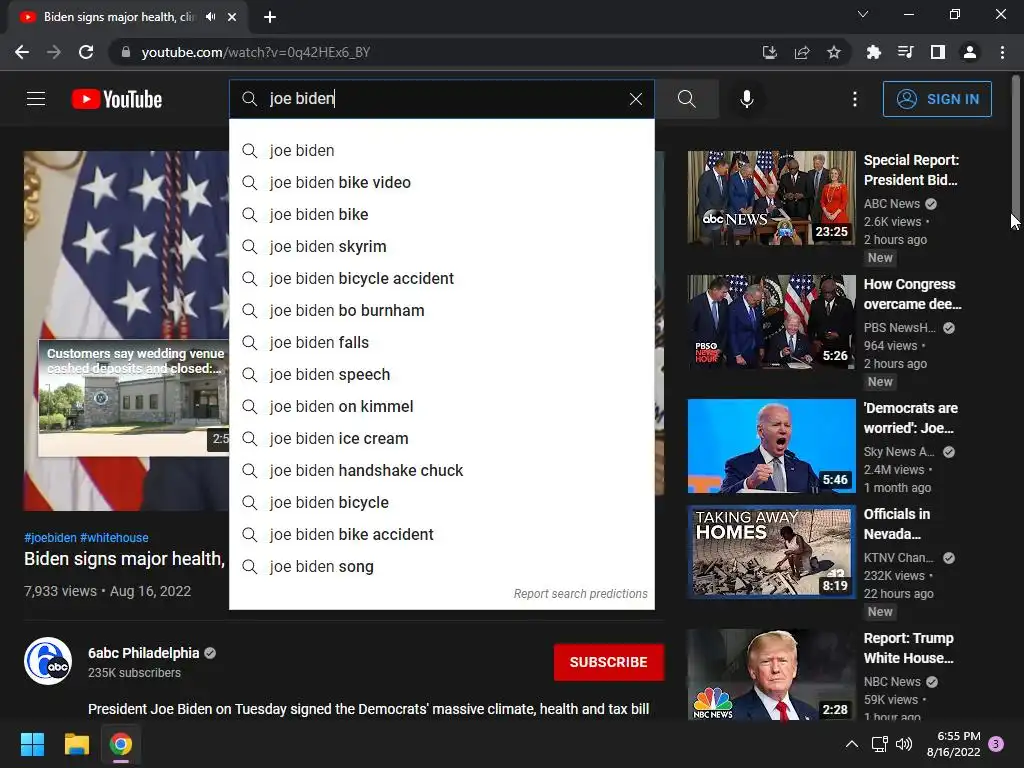
Task: Choose suggestion "joe biden on kimmel"
Action: pyautogui.click(x=441, y=406)
